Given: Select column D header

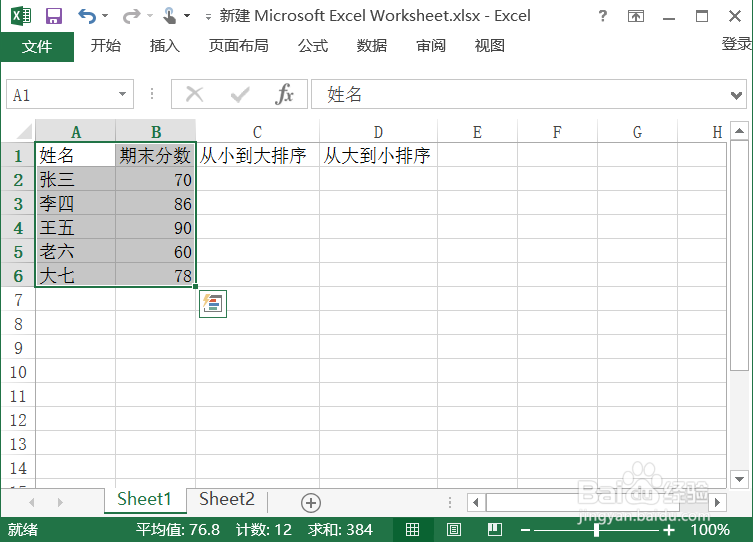Looking at the screenshot, I should tap(378, 131).
